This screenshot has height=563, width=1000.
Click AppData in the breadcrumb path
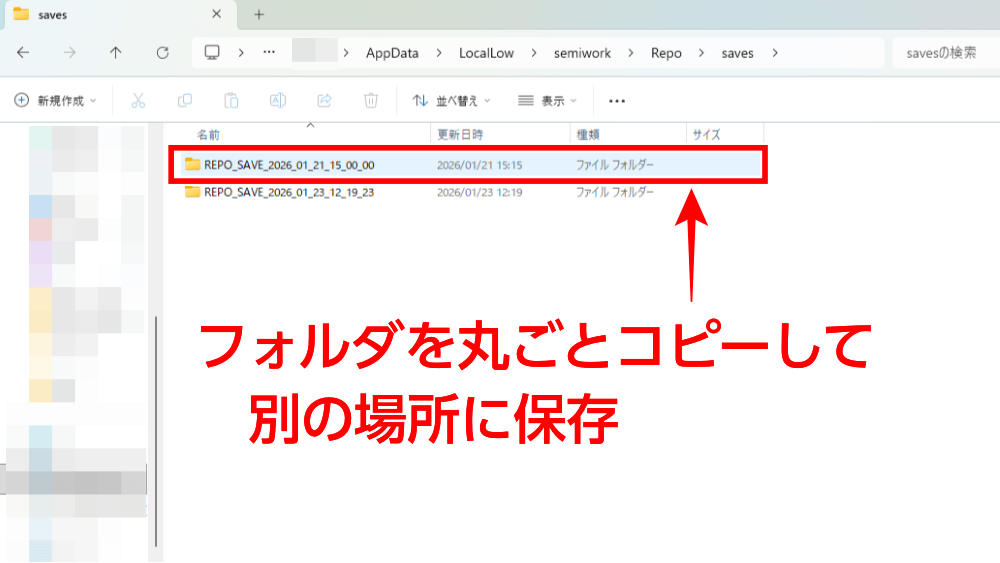click(392, 53)
